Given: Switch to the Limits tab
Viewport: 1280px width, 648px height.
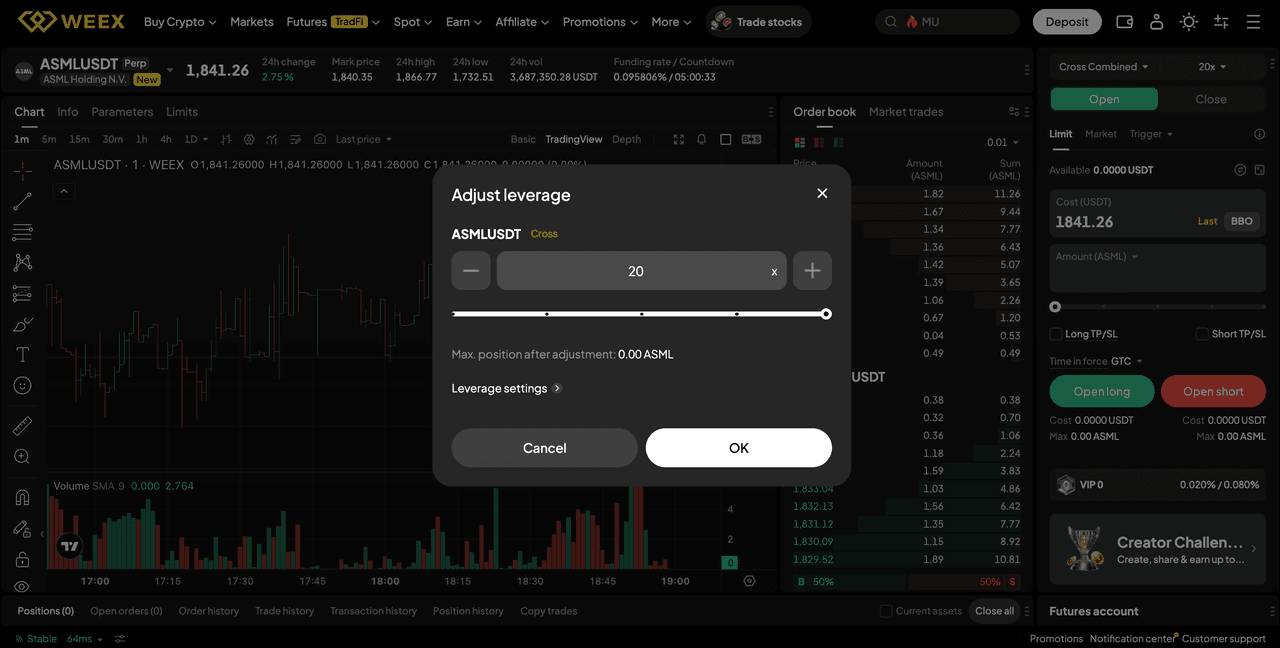Looking at the screenshot, I should [182, 112].
